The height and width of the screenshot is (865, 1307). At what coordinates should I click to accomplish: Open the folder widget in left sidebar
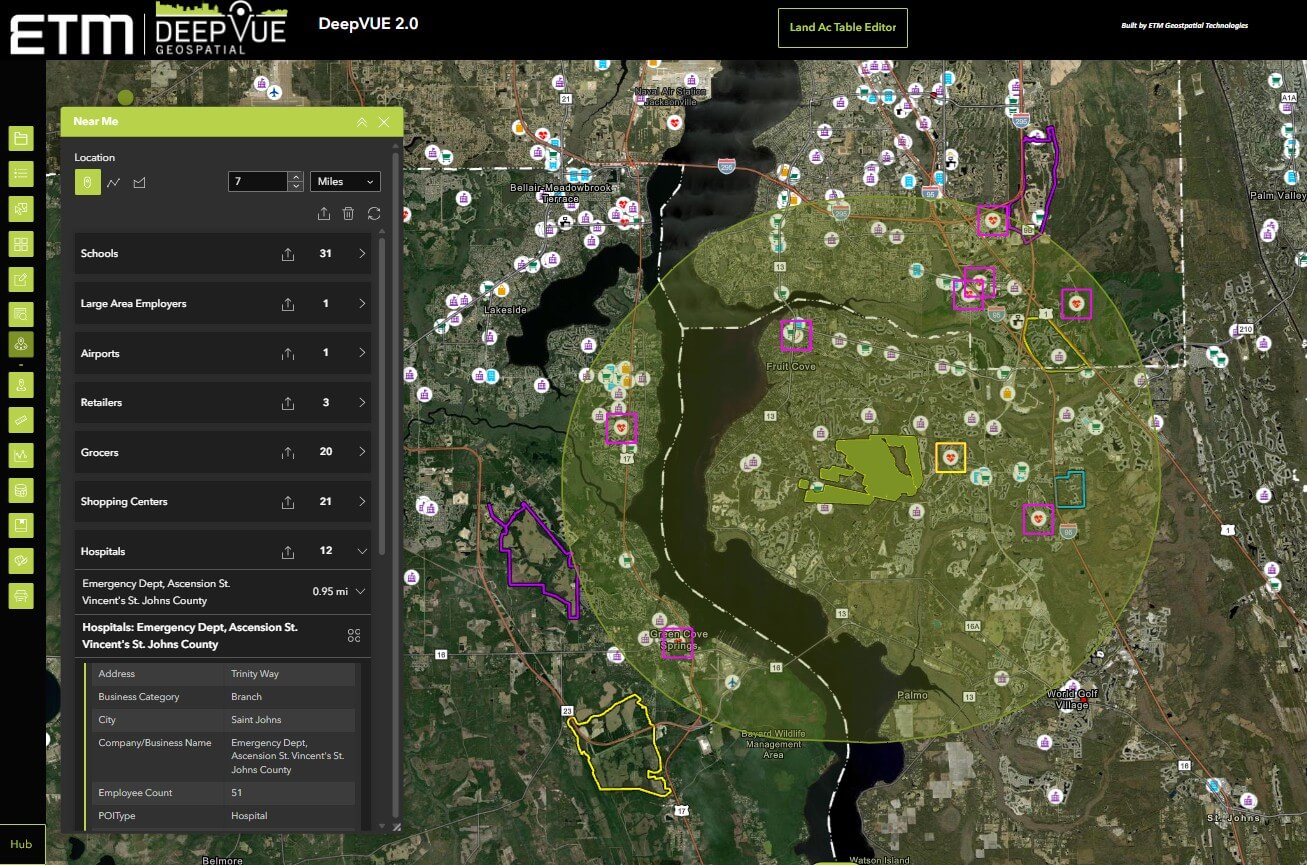[21, 138]
